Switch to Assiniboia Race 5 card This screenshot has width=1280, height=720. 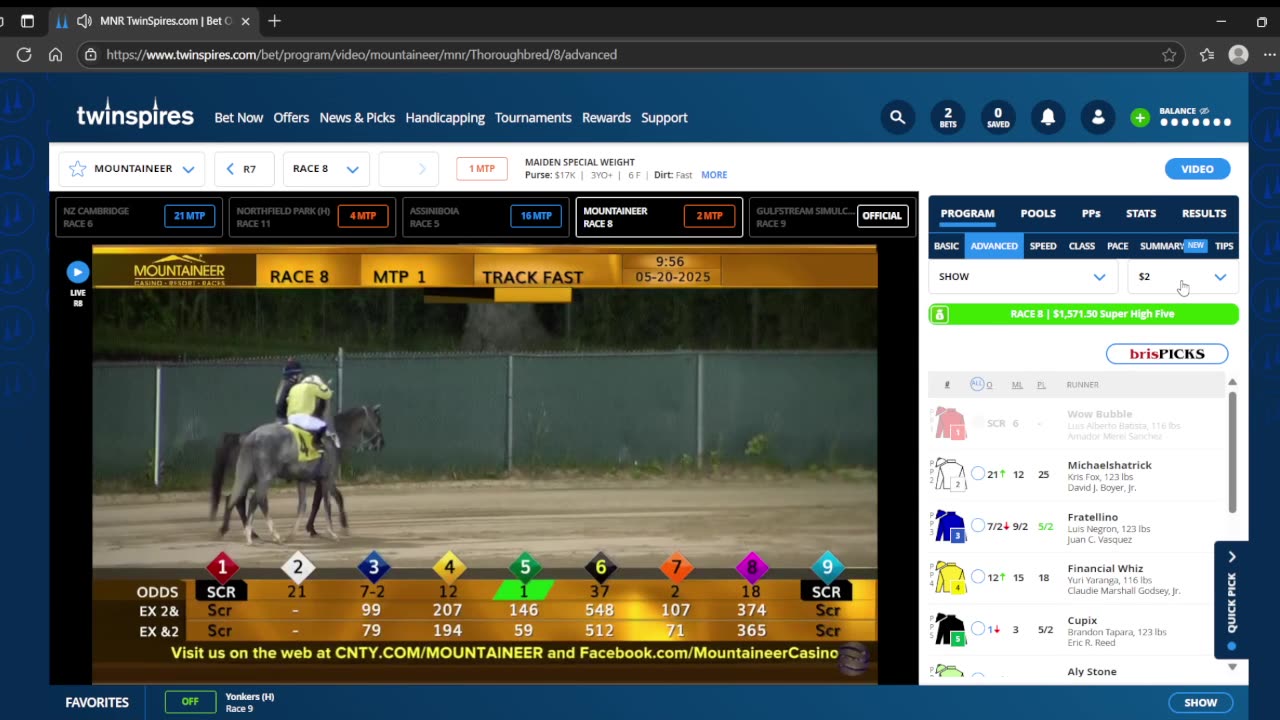(485, 217)
